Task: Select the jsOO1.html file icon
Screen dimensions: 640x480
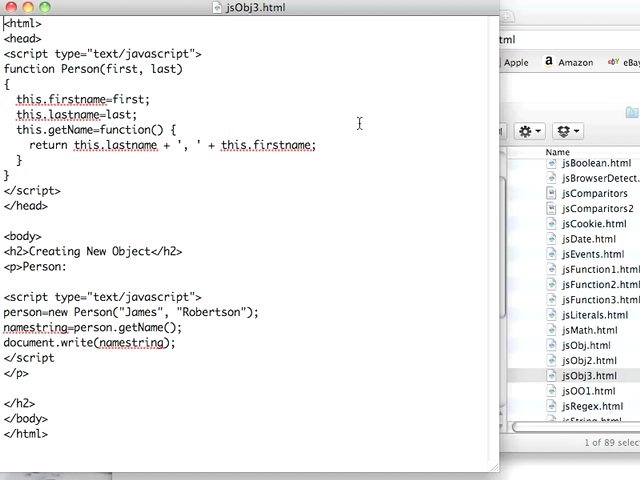Action: click(551, 391)
